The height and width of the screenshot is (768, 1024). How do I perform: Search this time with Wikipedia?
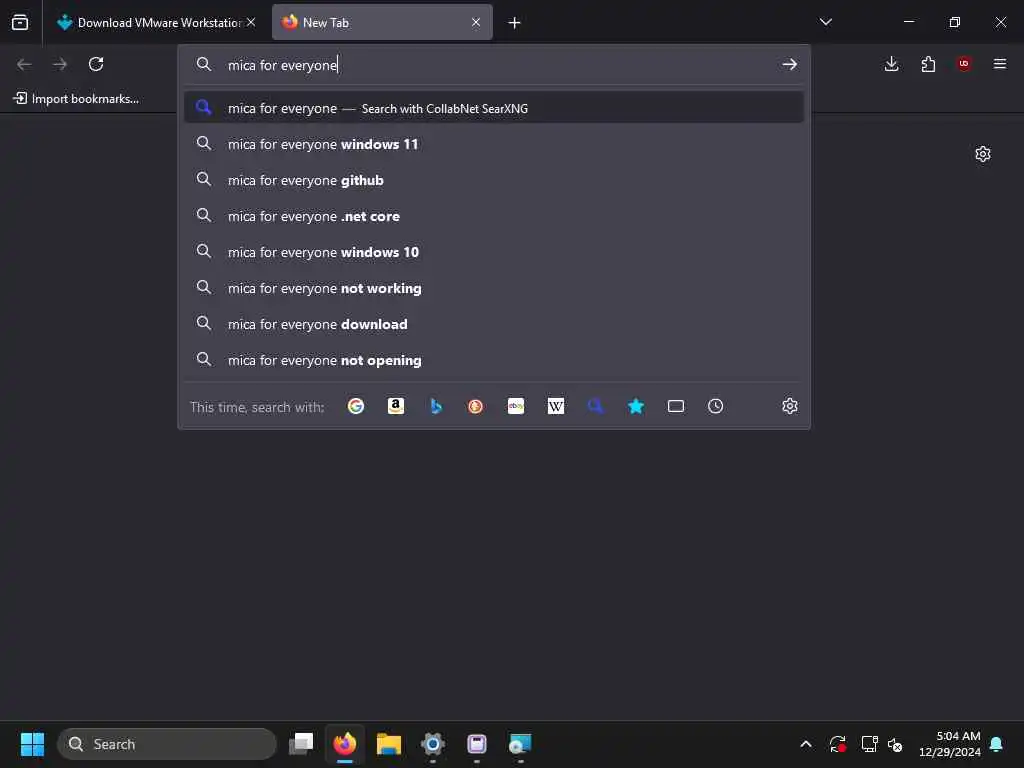[556, 406]
